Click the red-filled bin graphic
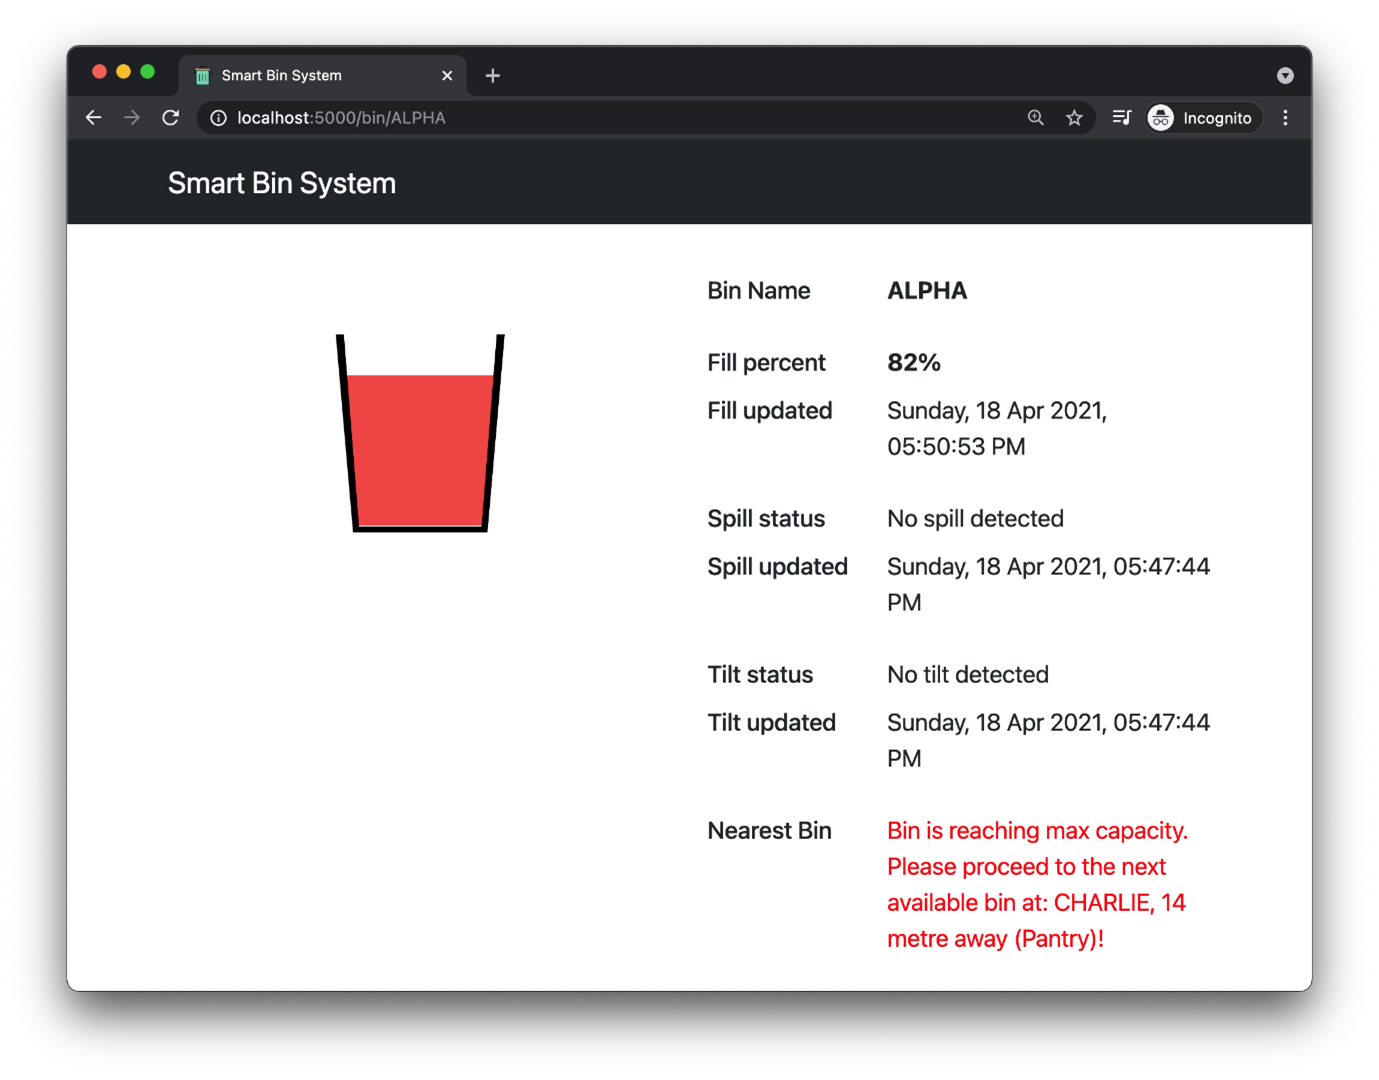This screenshot has height=1080, width=1379. [420, 433]
